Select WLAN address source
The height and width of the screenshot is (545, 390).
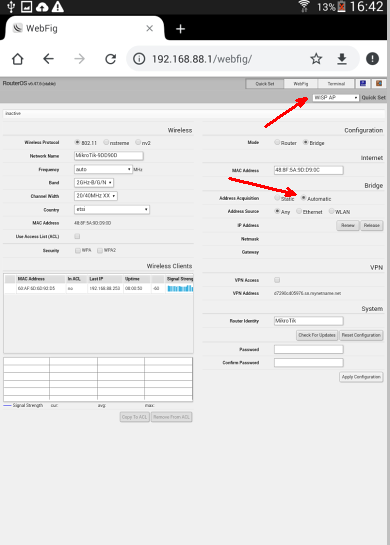pos(331,211)
